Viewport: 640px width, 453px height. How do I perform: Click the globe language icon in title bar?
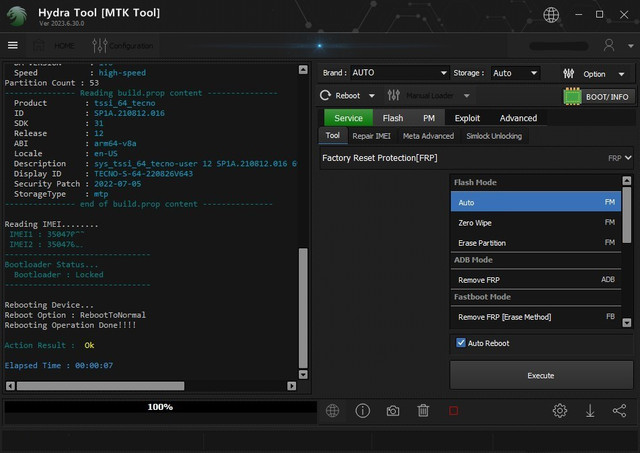click(551, 15)
